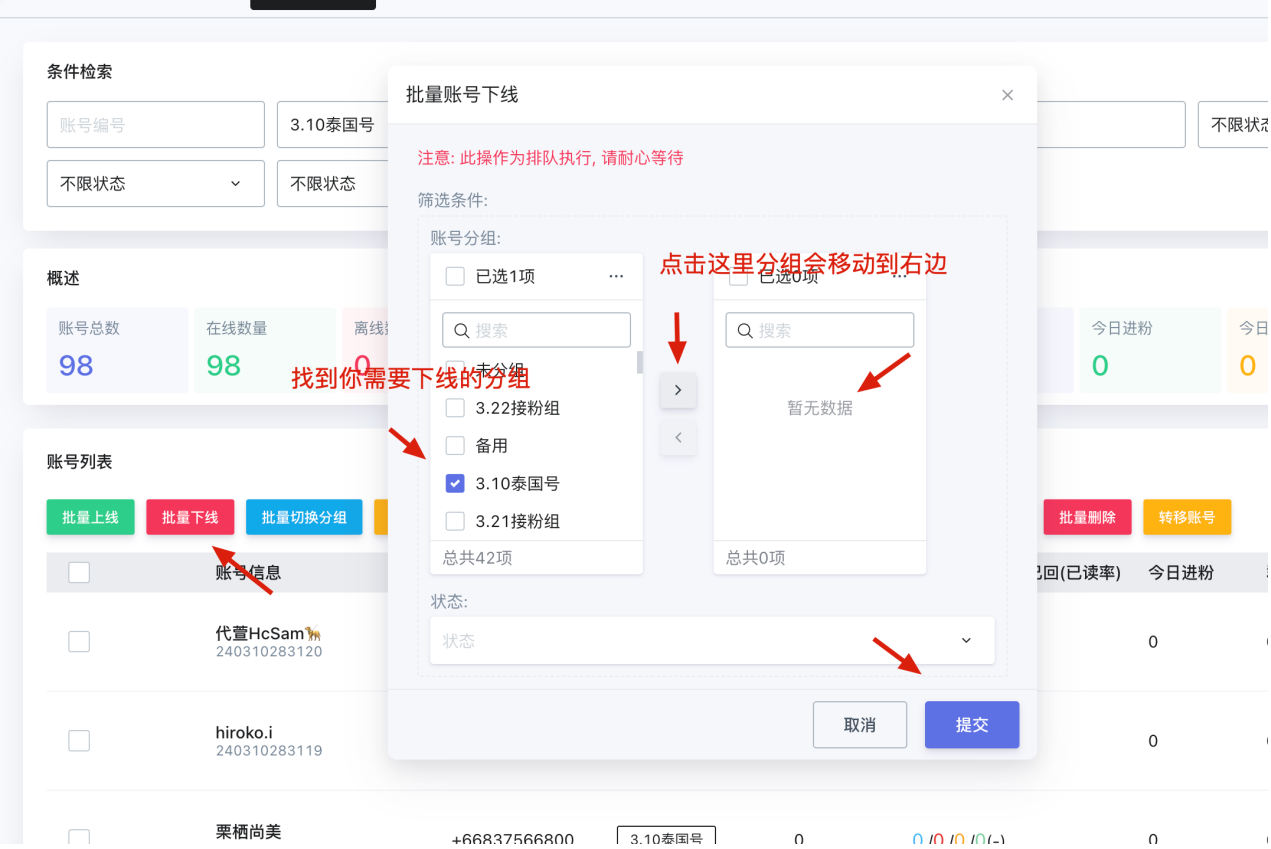Select the checkbox for account 代萱HcSam
Viewport: 1271px width, 849px height.
(x=78, y=641)
